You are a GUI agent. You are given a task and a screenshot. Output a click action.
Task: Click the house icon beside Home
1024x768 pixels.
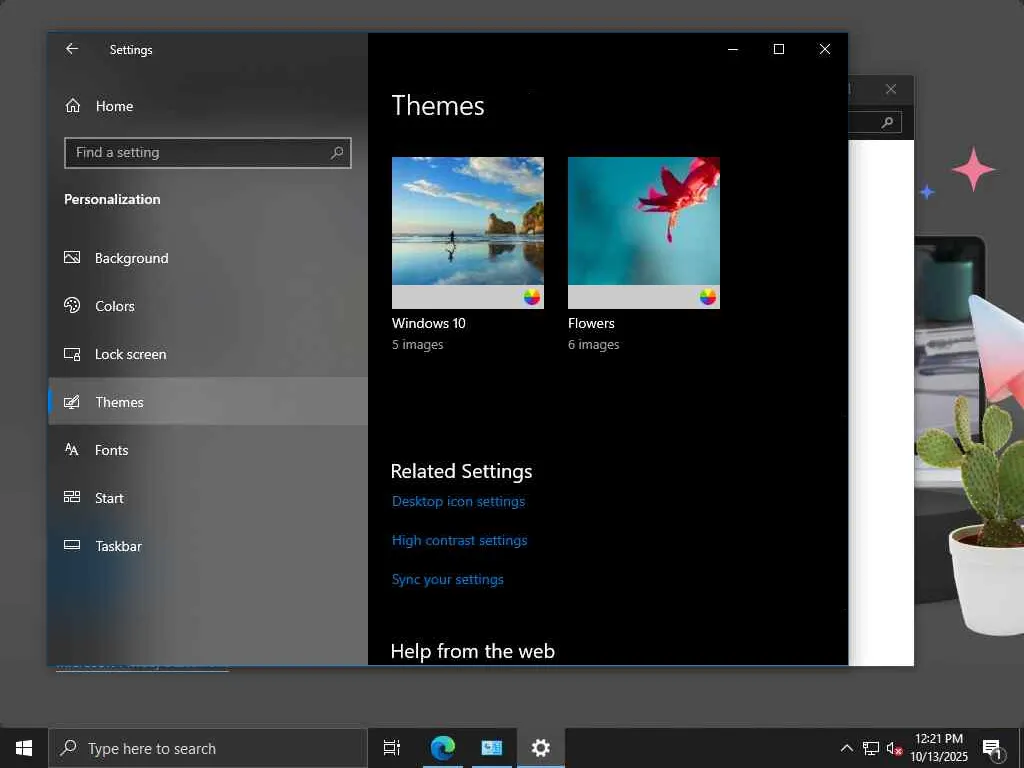pos(72,106)
